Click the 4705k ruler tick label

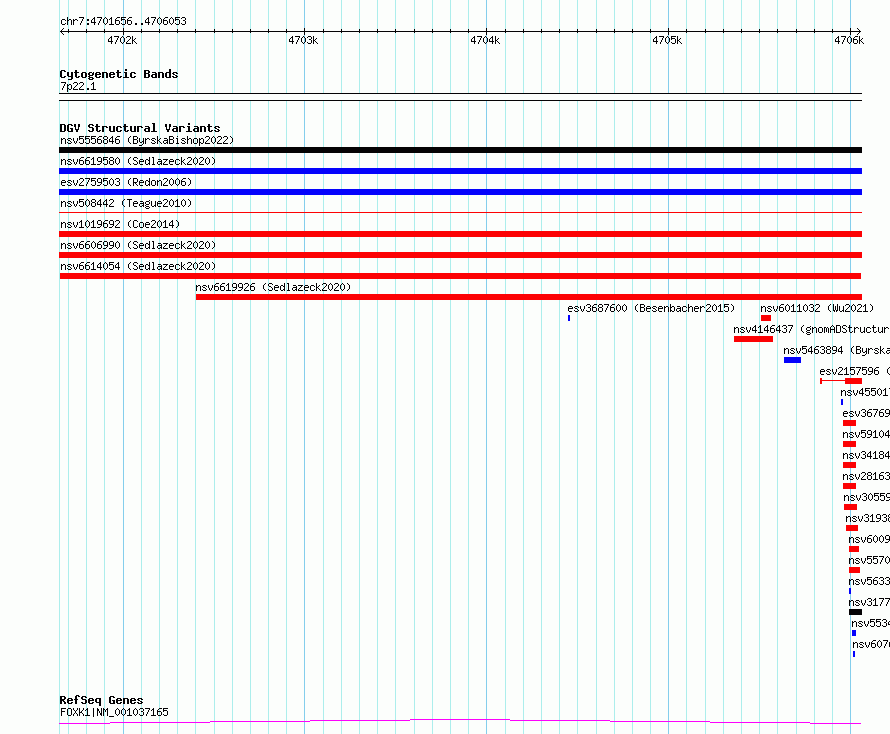tap(667, 40)
